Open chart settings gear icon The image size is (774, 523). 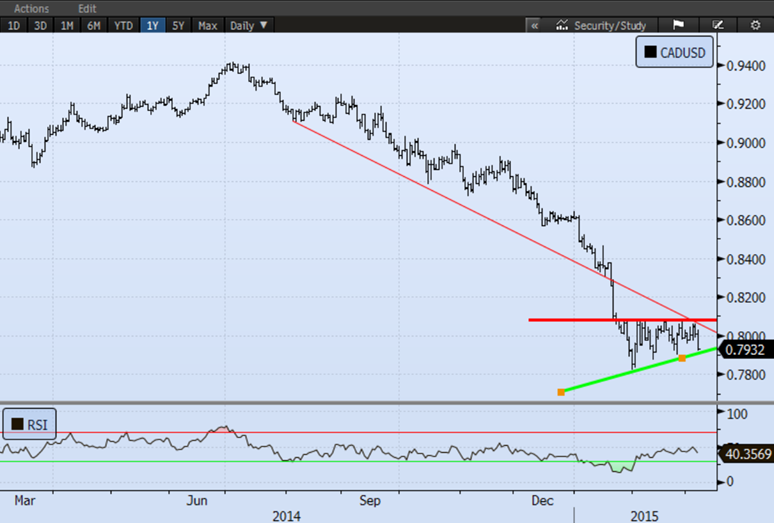pos(755,25)
